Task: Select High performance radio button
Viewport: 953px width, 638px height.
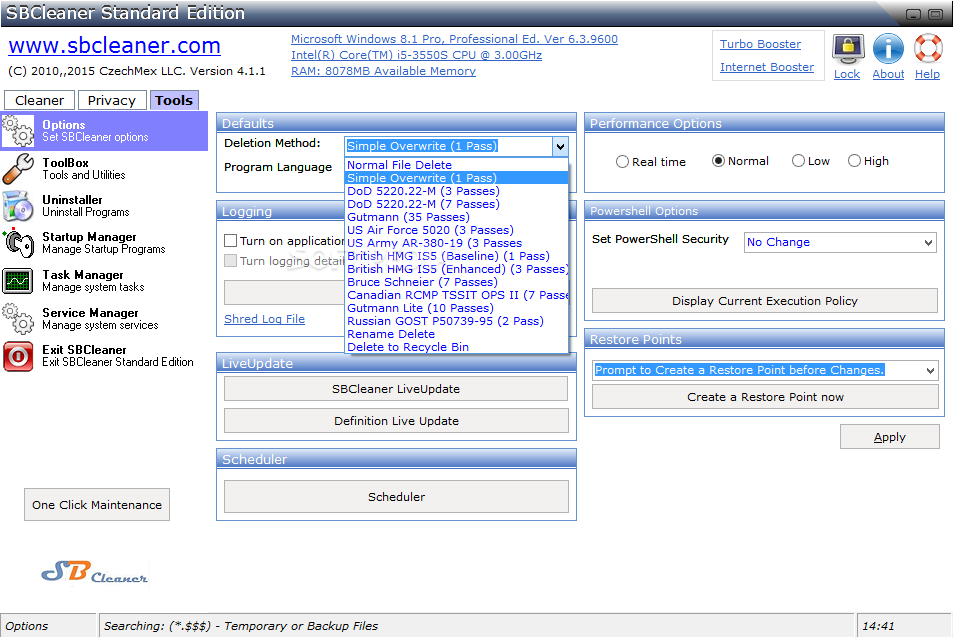Action: [854, 161]
